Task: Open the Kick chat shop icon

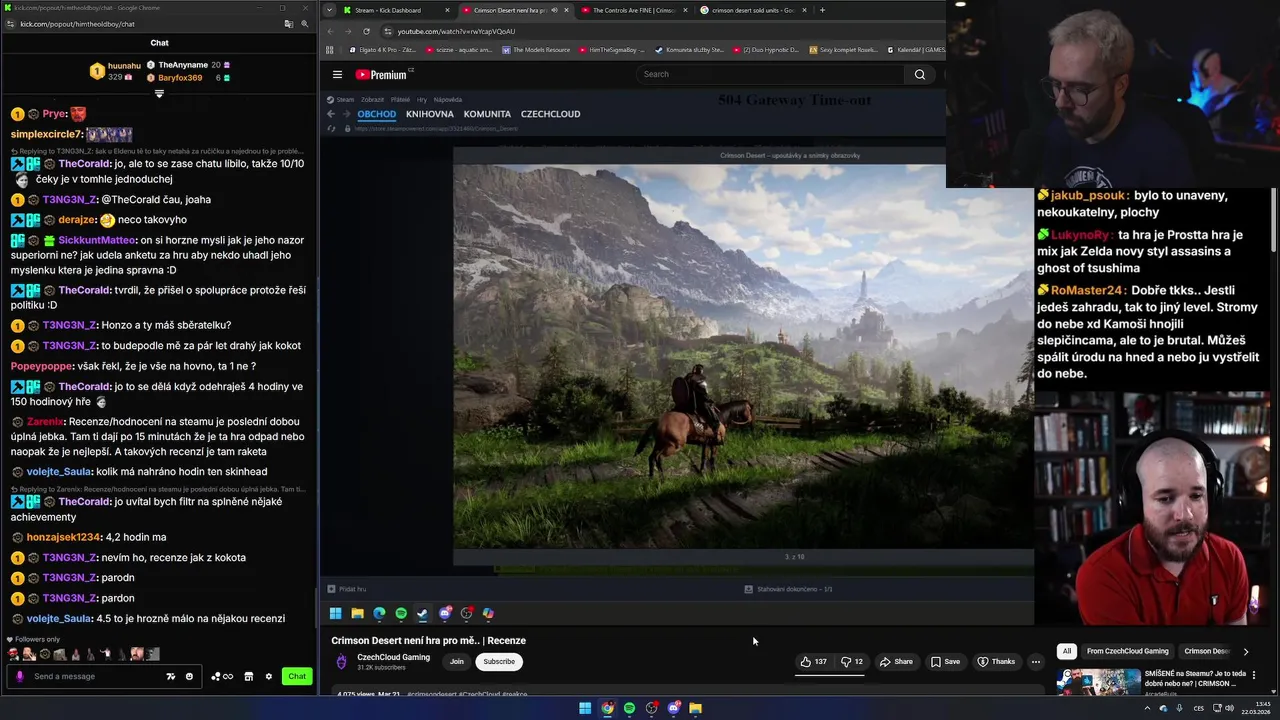Action: pyautogui.click(x=249, y=676)
